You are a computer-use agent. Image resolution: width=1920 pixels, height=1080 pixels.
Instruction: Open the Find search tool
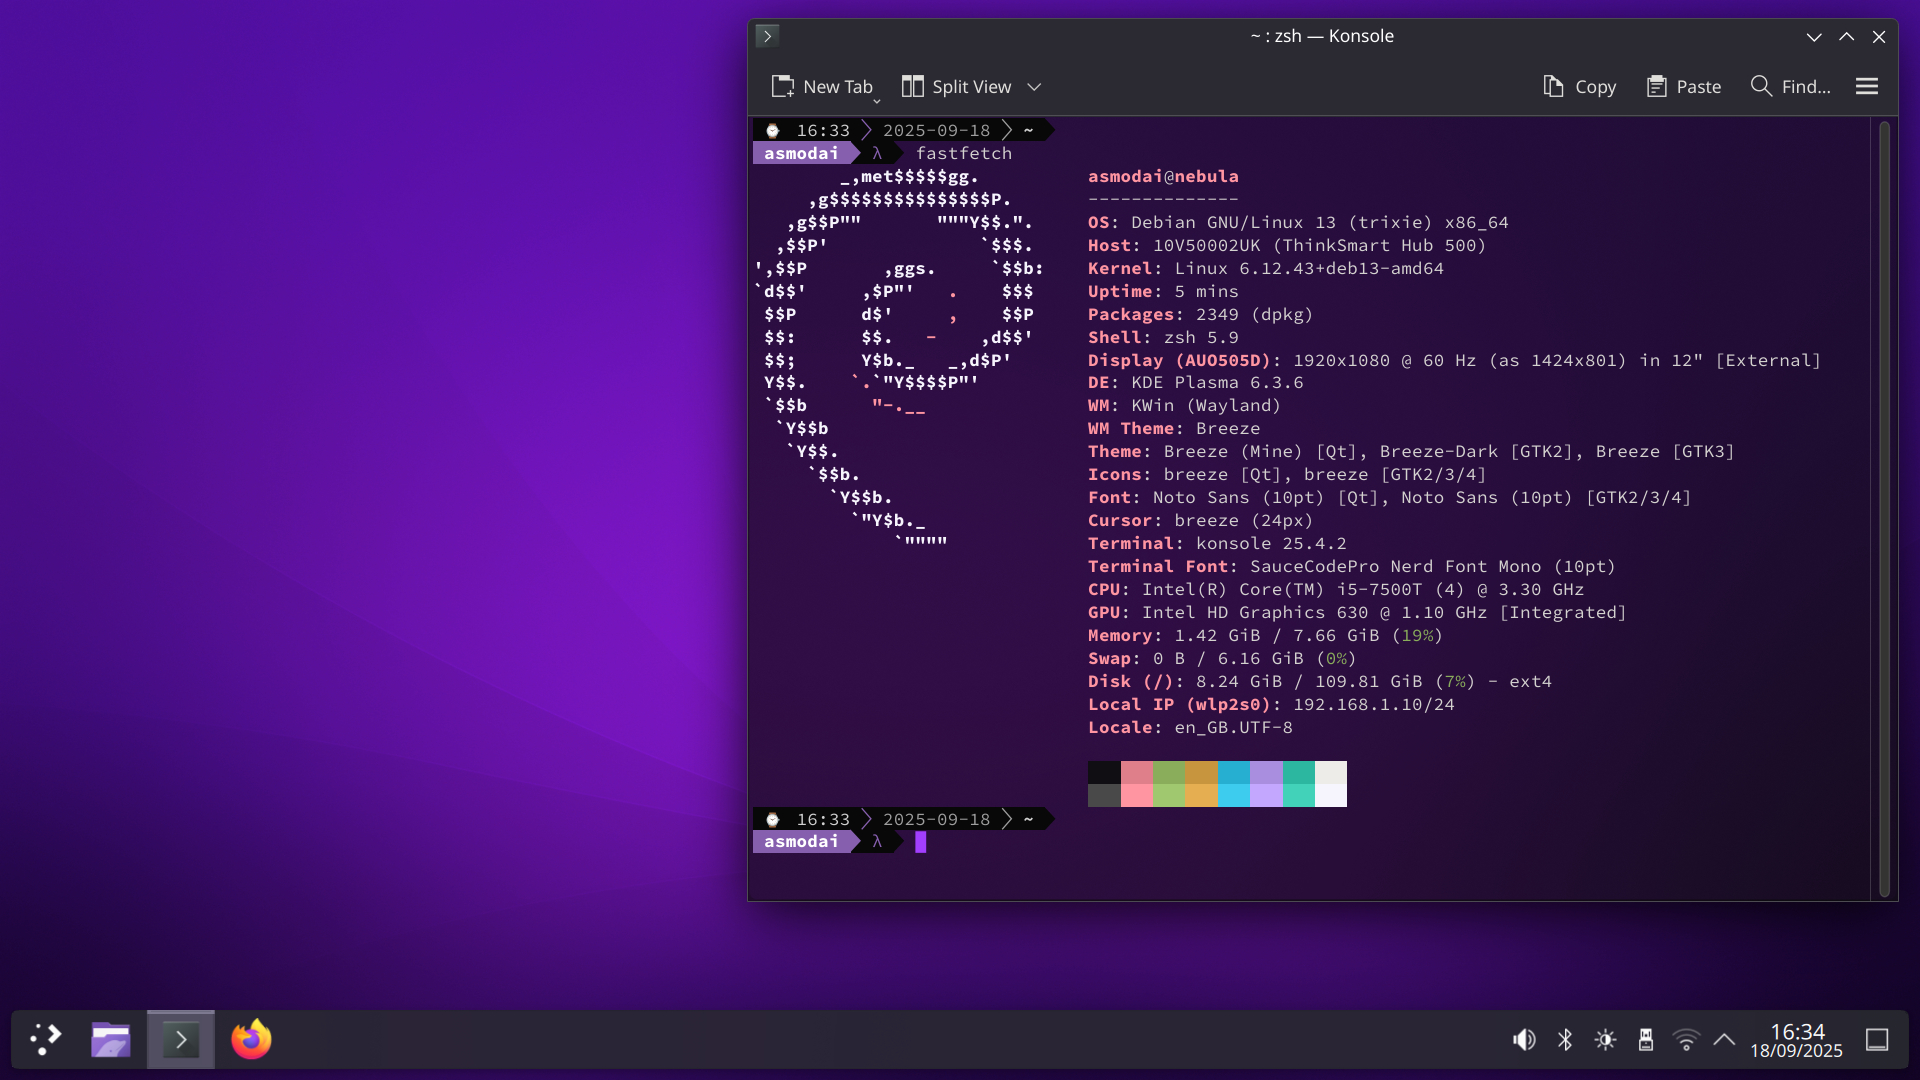click(1791, 87)
